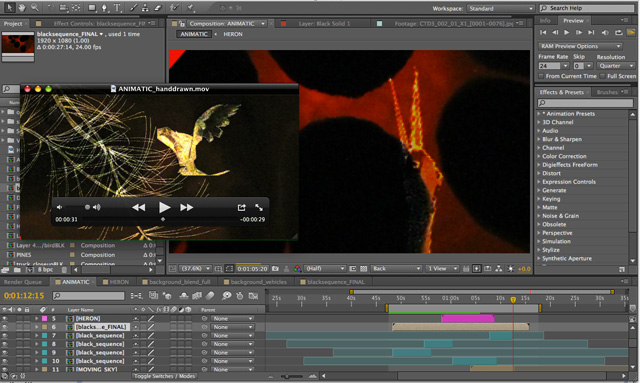Open the Graph Editor icon in timeline
This screenshot has height=383, width=640.
pyautogui.click(x=253, y=295)
